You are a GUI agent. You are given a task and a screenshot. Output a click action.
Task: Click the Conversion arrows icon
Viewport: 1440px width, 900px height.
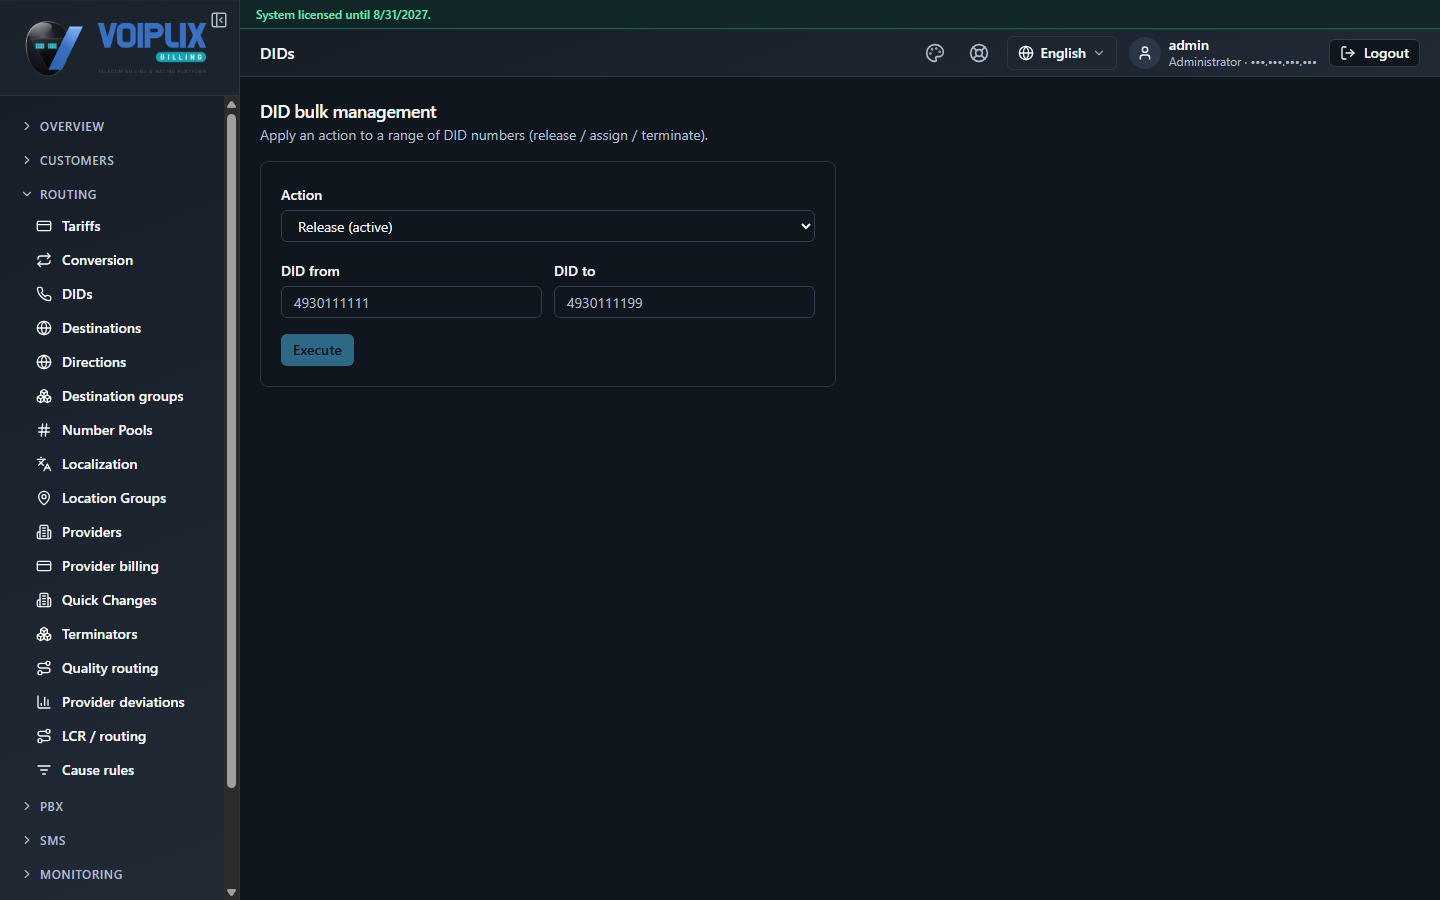click(x=44, y=260)
